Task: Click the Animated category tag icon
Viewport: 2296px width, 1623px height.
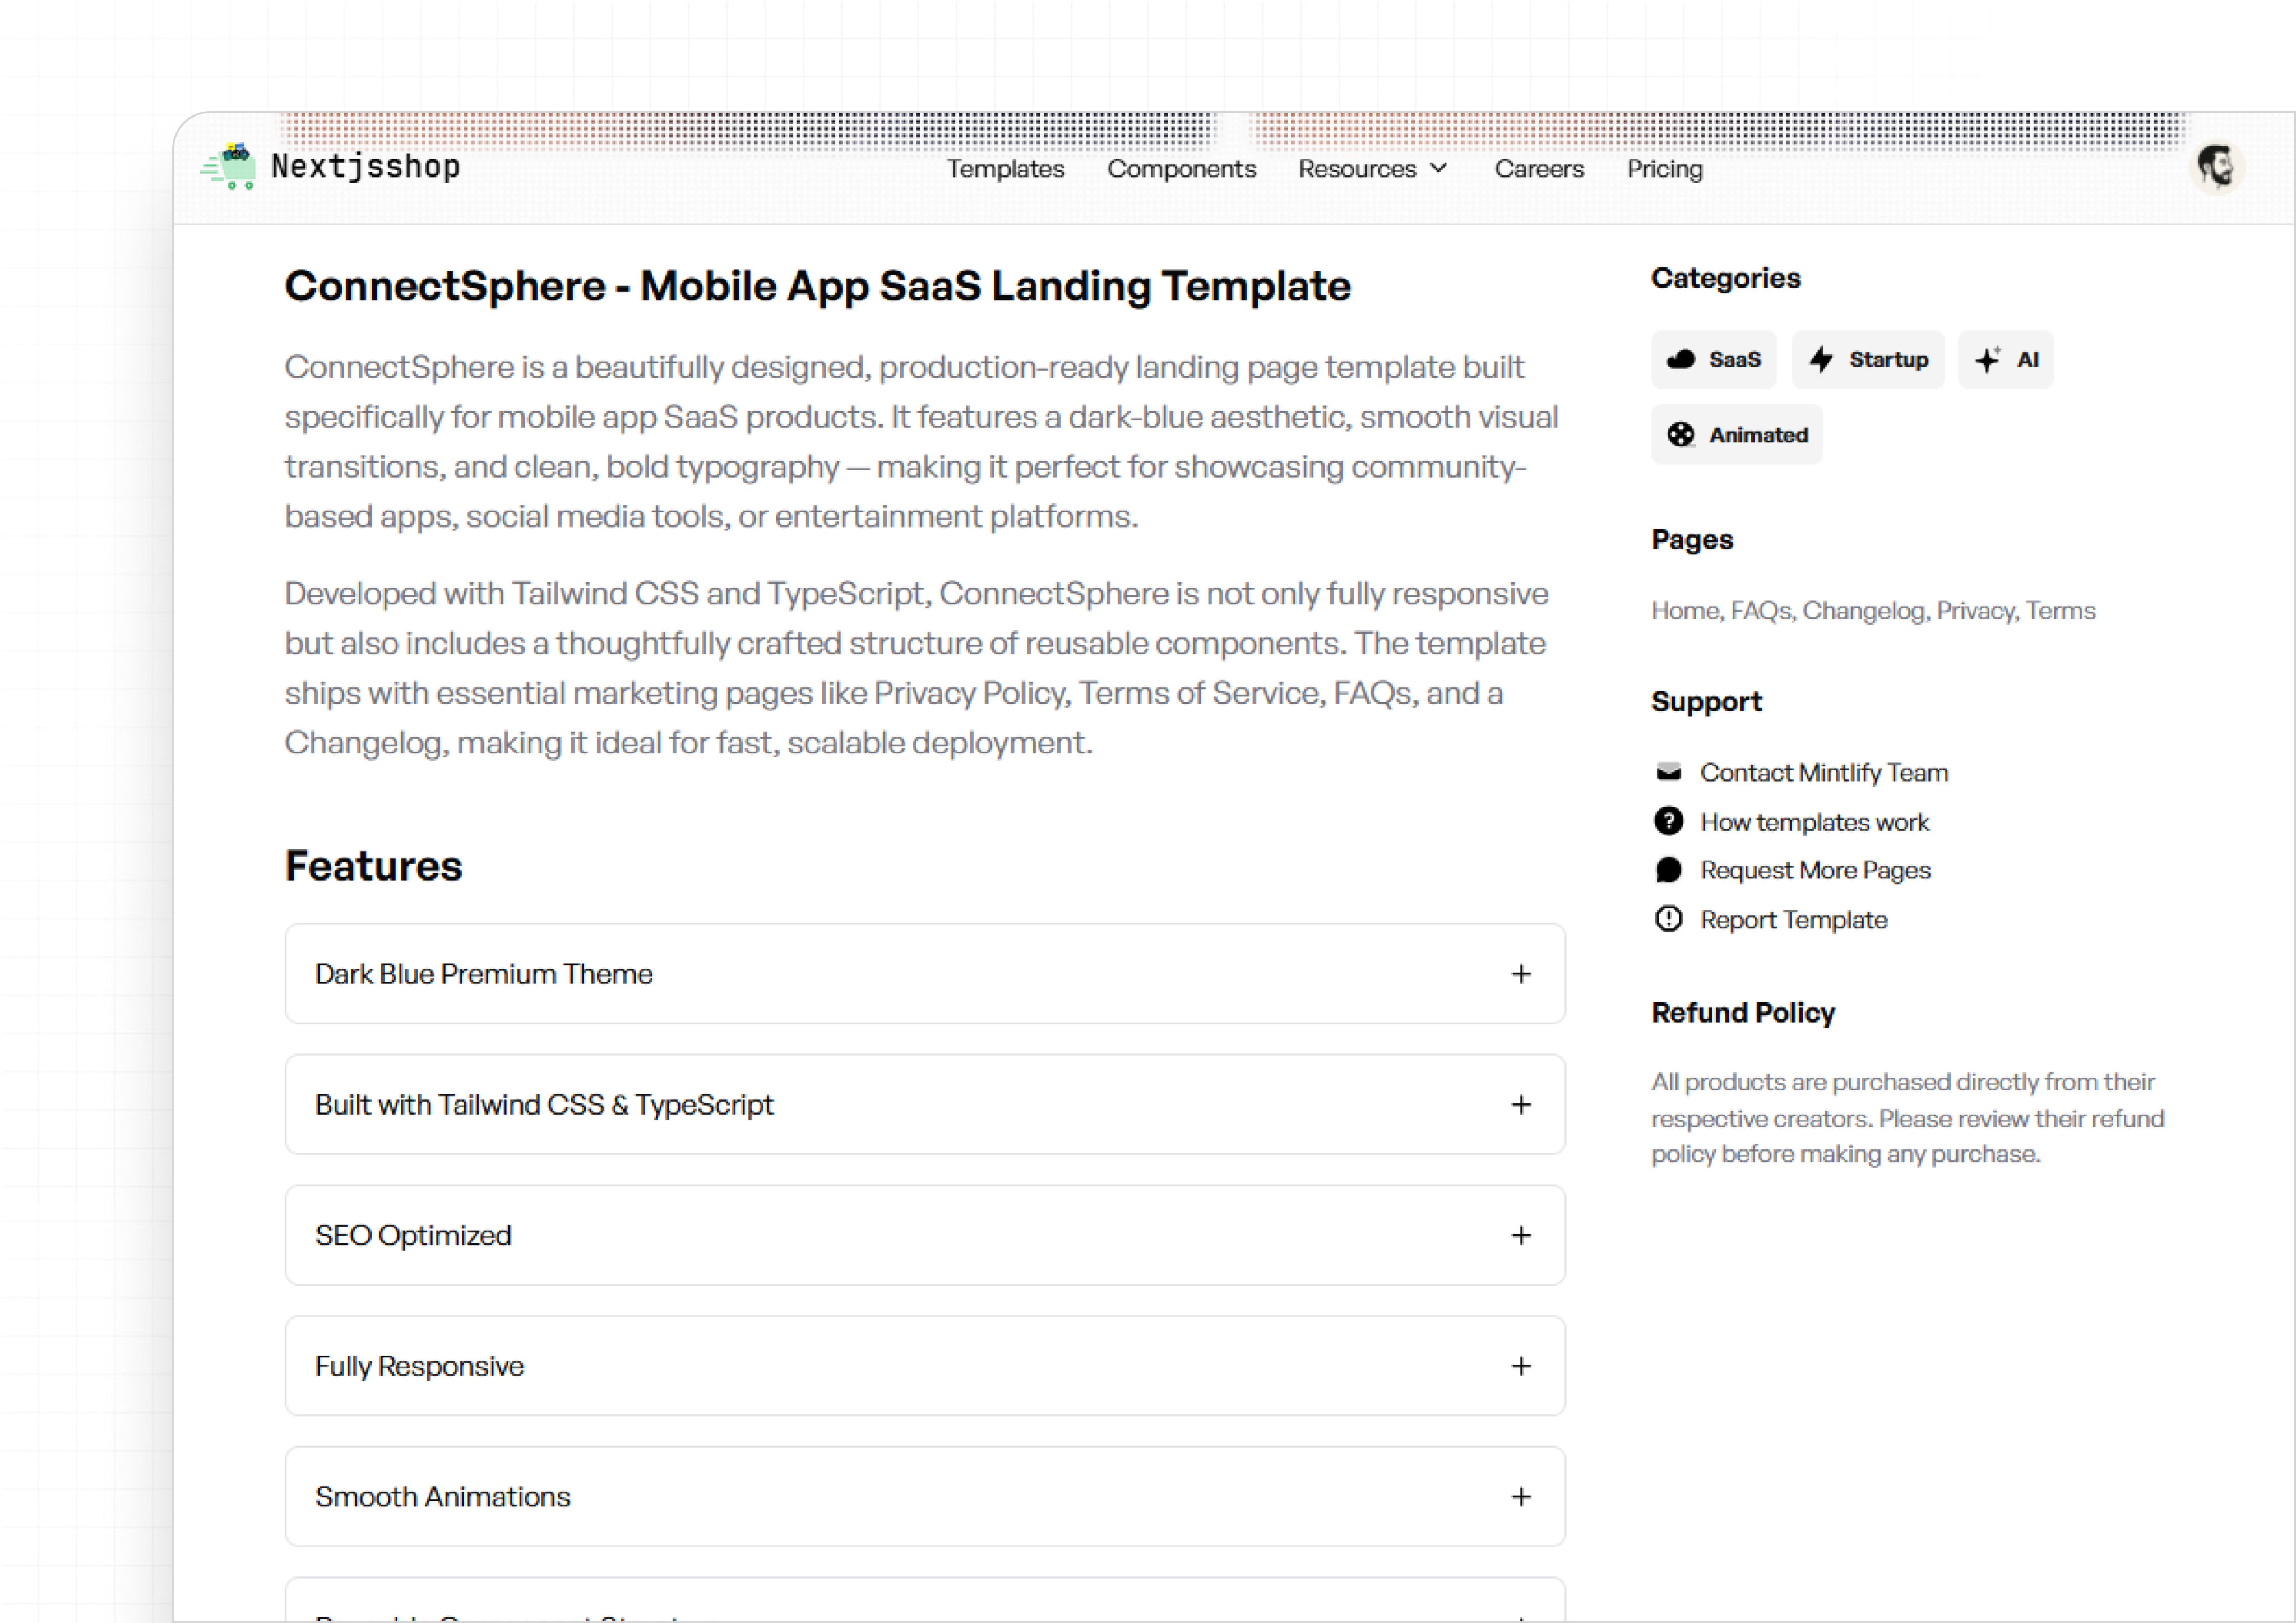Action: point(1680,434)
